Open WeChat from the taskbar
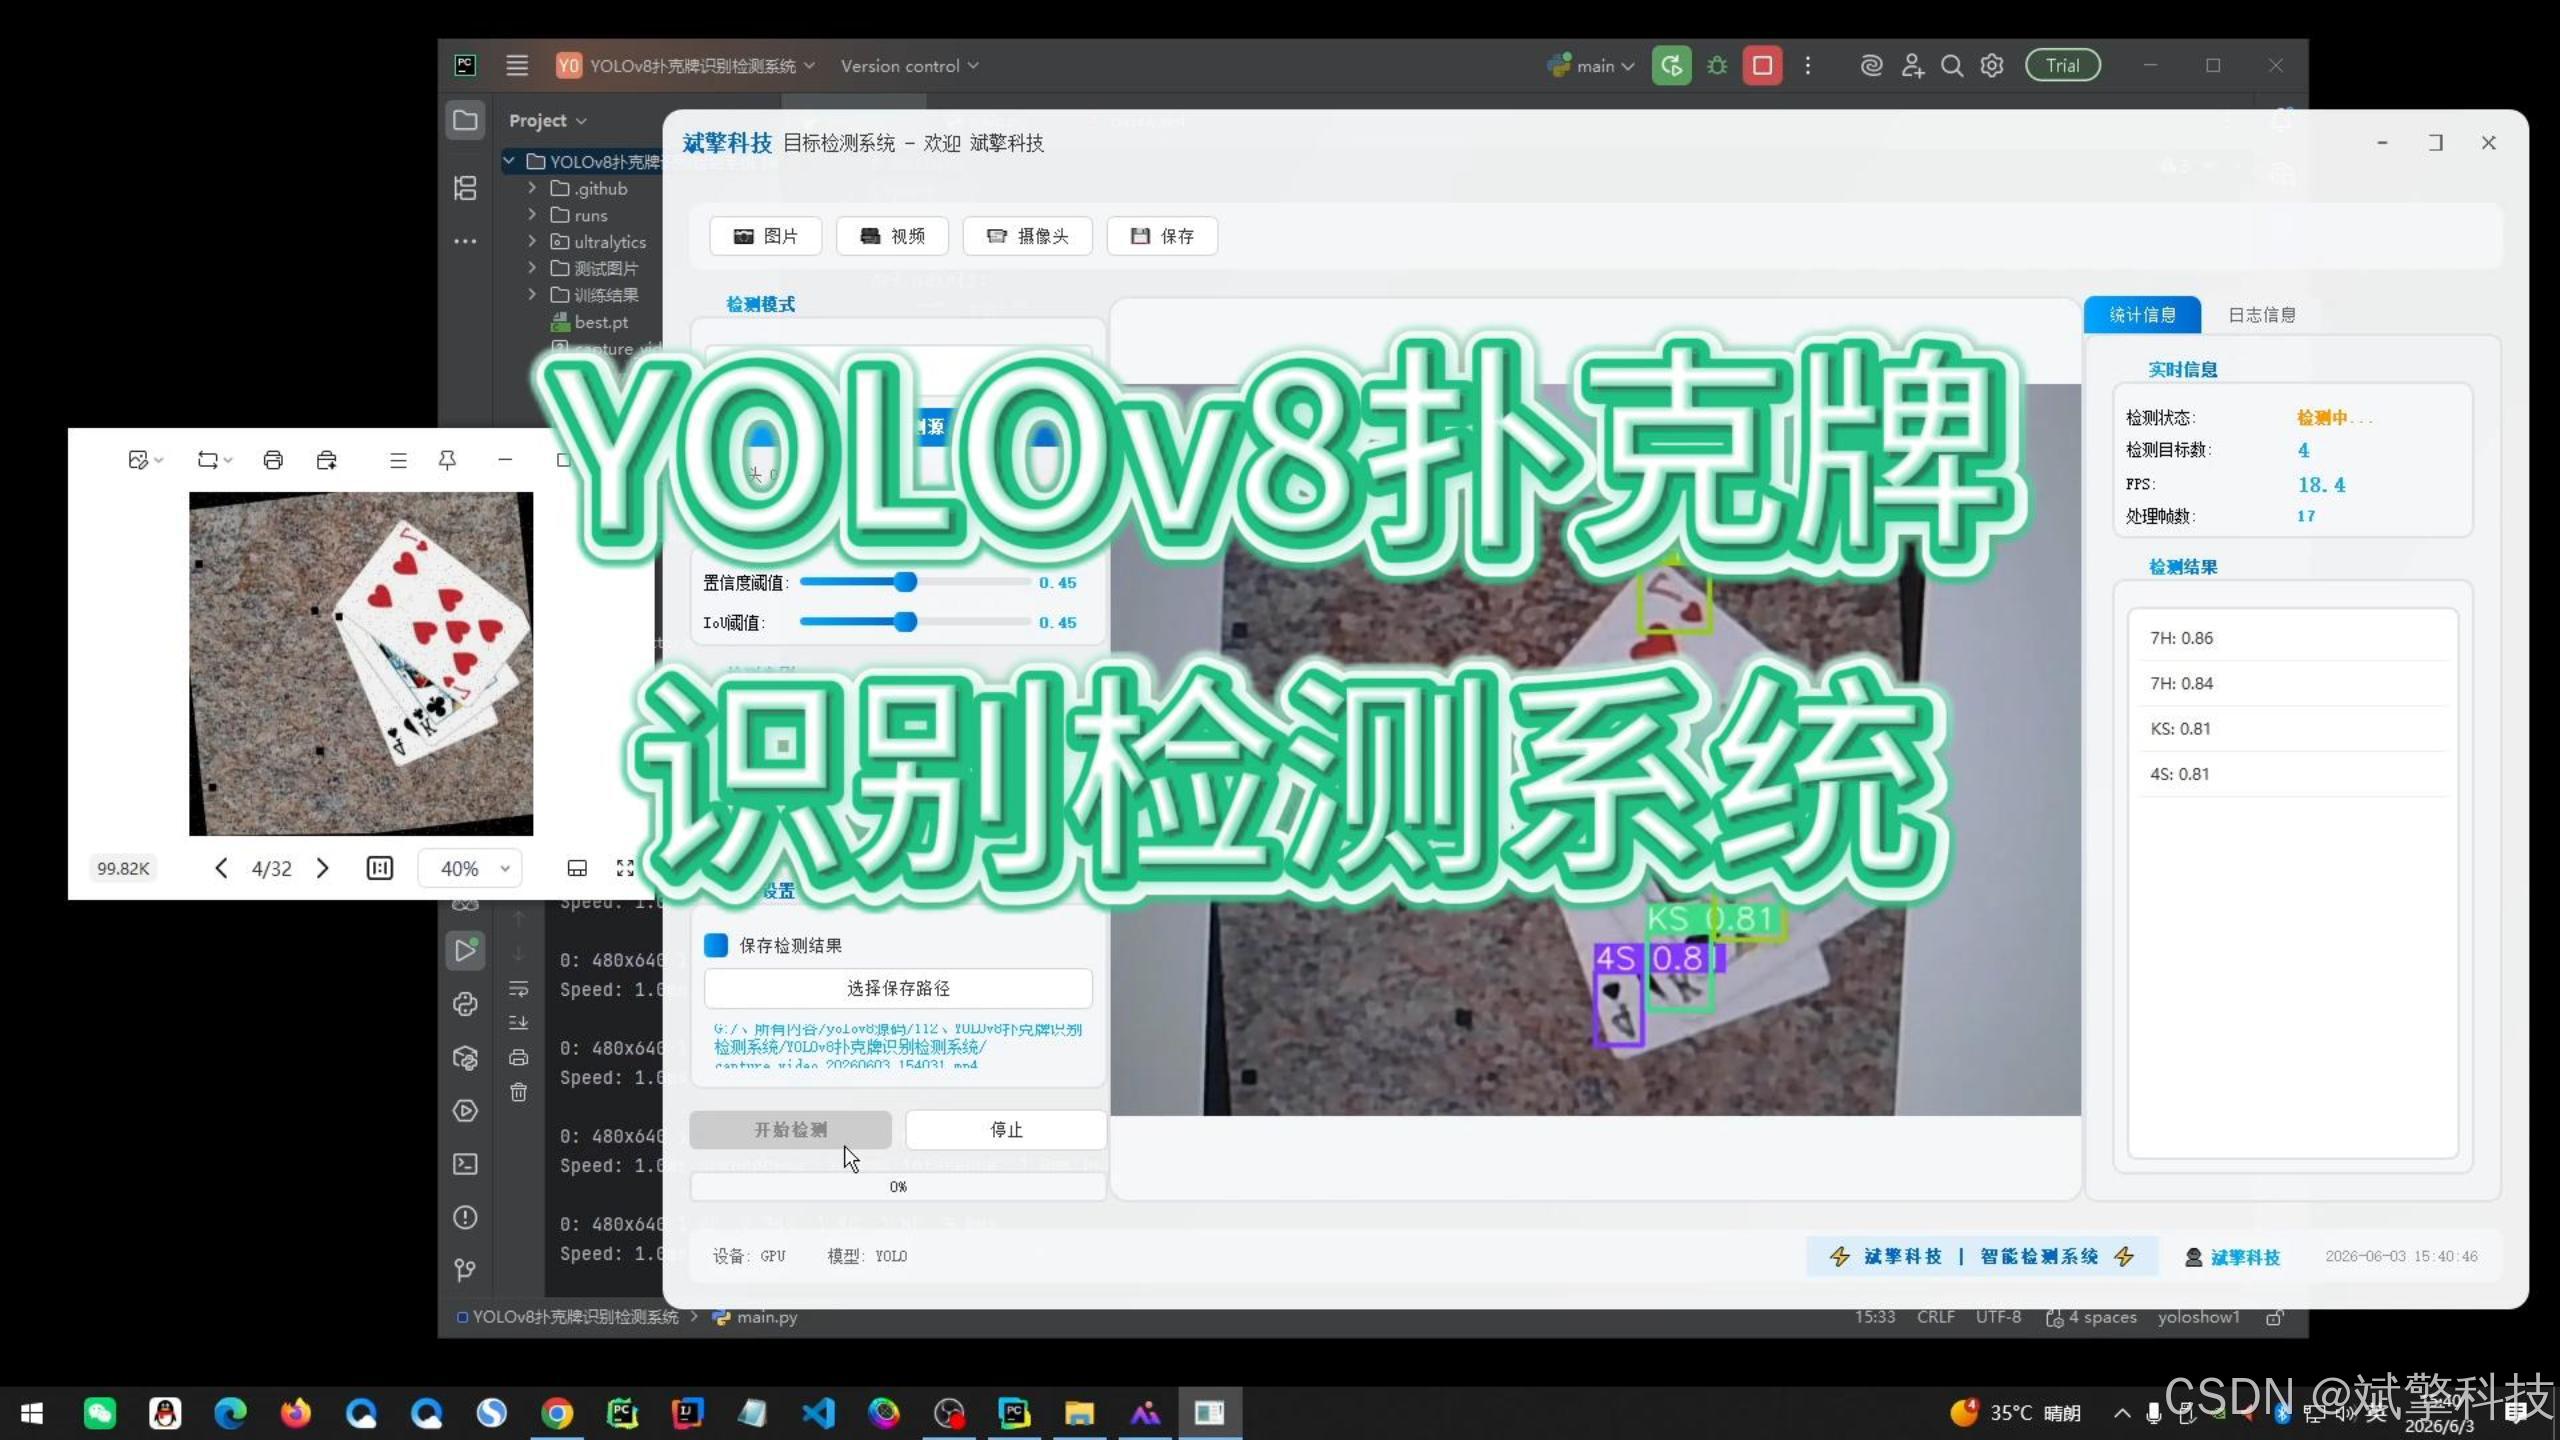 pos(99,1413)
